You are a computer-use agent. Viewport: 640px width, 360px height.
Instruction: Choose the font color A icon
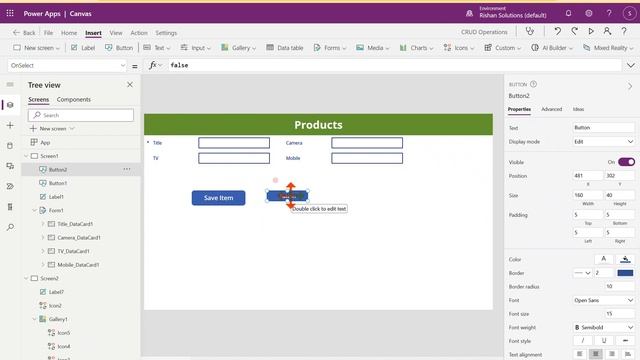603,259
